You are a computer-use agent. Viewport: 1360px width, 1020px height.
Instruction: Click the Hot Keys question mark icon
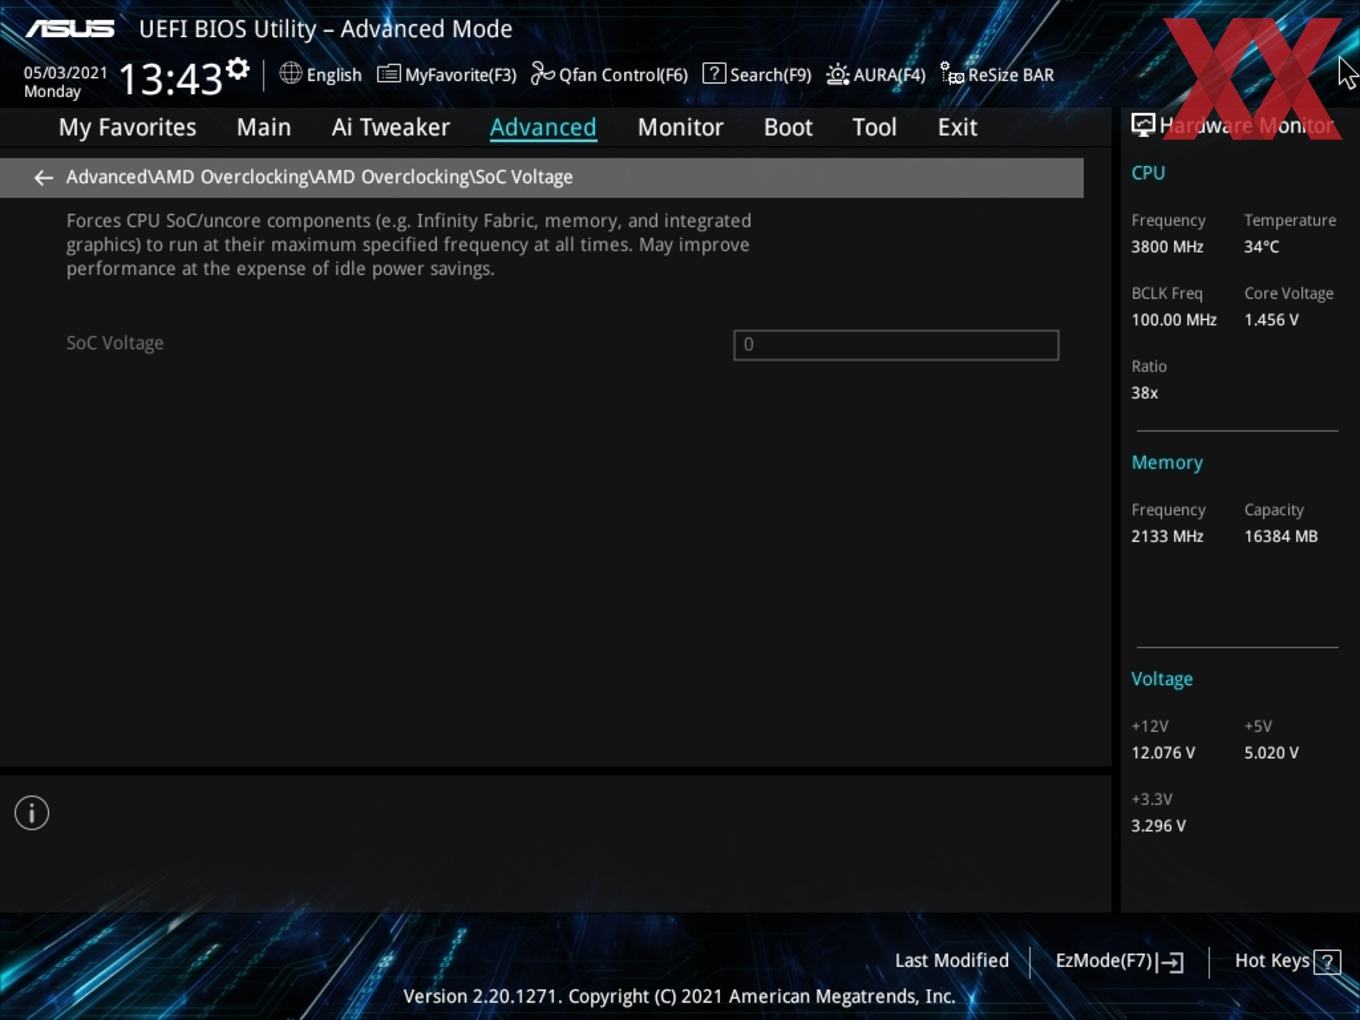(x=1327, y=962)
